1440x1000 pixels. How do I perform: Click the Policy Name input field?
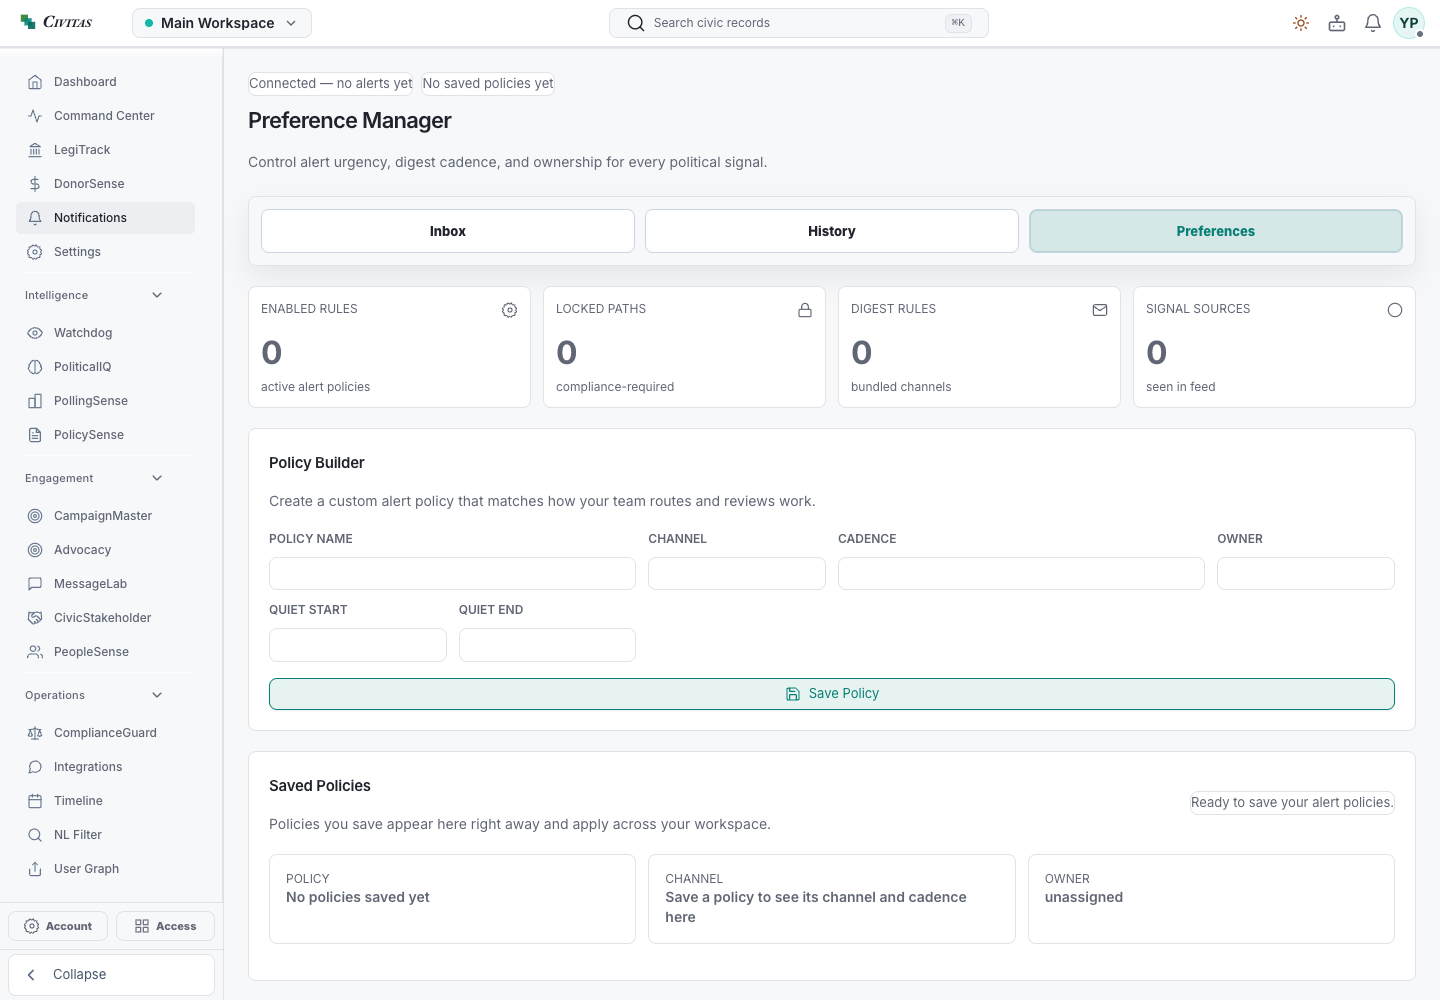pos(452,574)
